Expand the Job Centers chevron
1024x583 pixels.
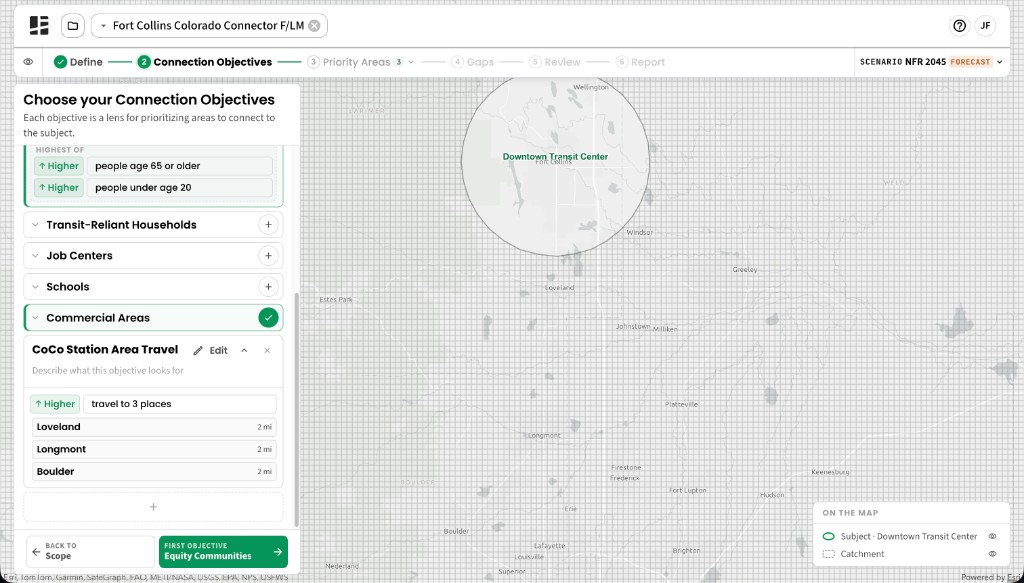(35, 255)
